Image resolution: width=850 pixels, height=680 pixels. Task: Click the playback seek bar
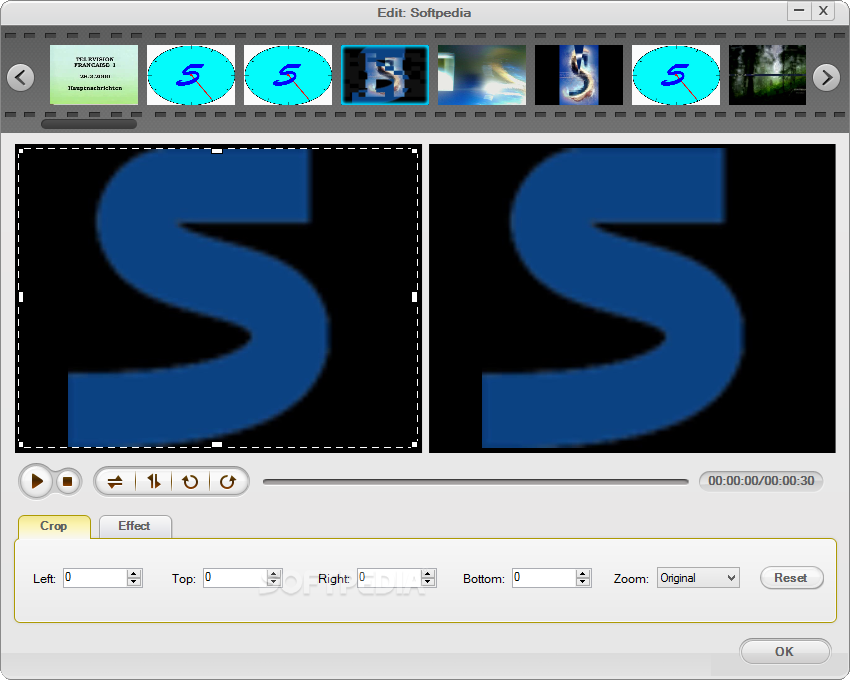475,482
